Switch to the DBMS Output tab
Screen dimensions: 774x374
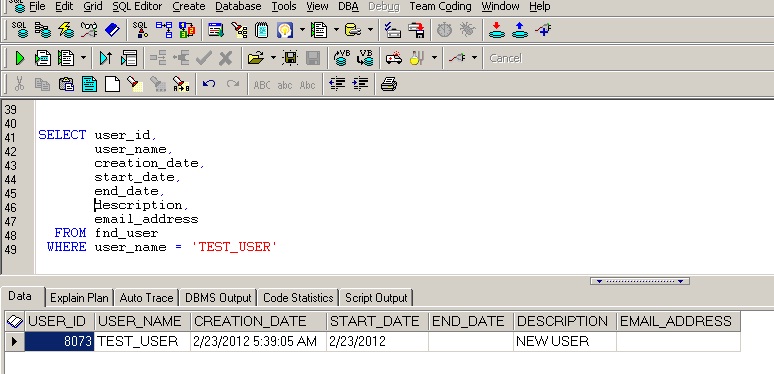click(x=218, y=298)
